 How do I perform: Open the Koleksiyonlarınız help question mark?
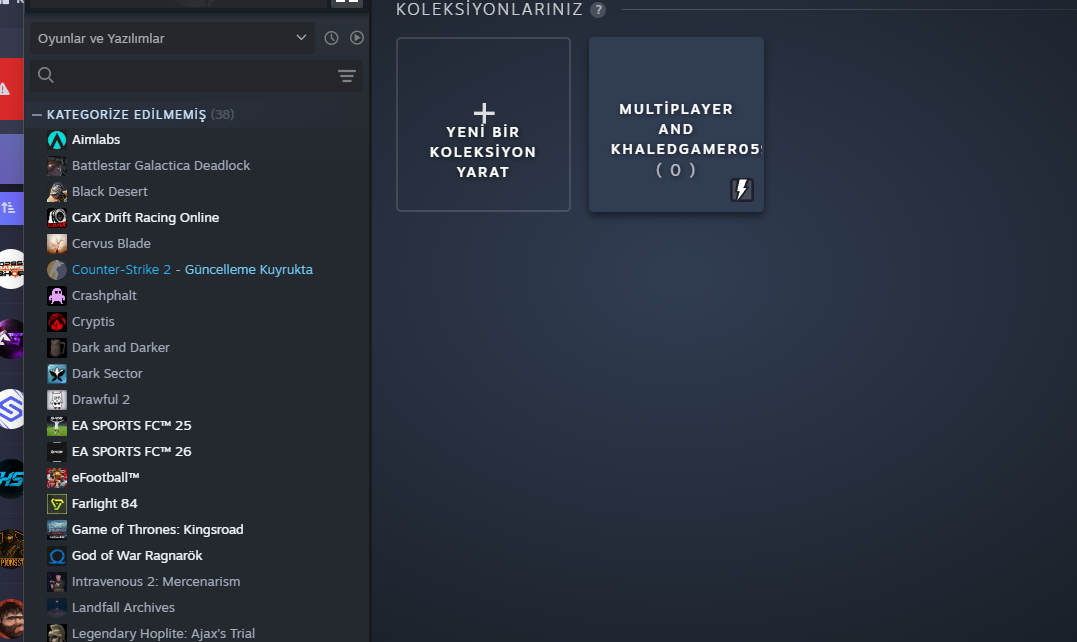click(598, 10)
